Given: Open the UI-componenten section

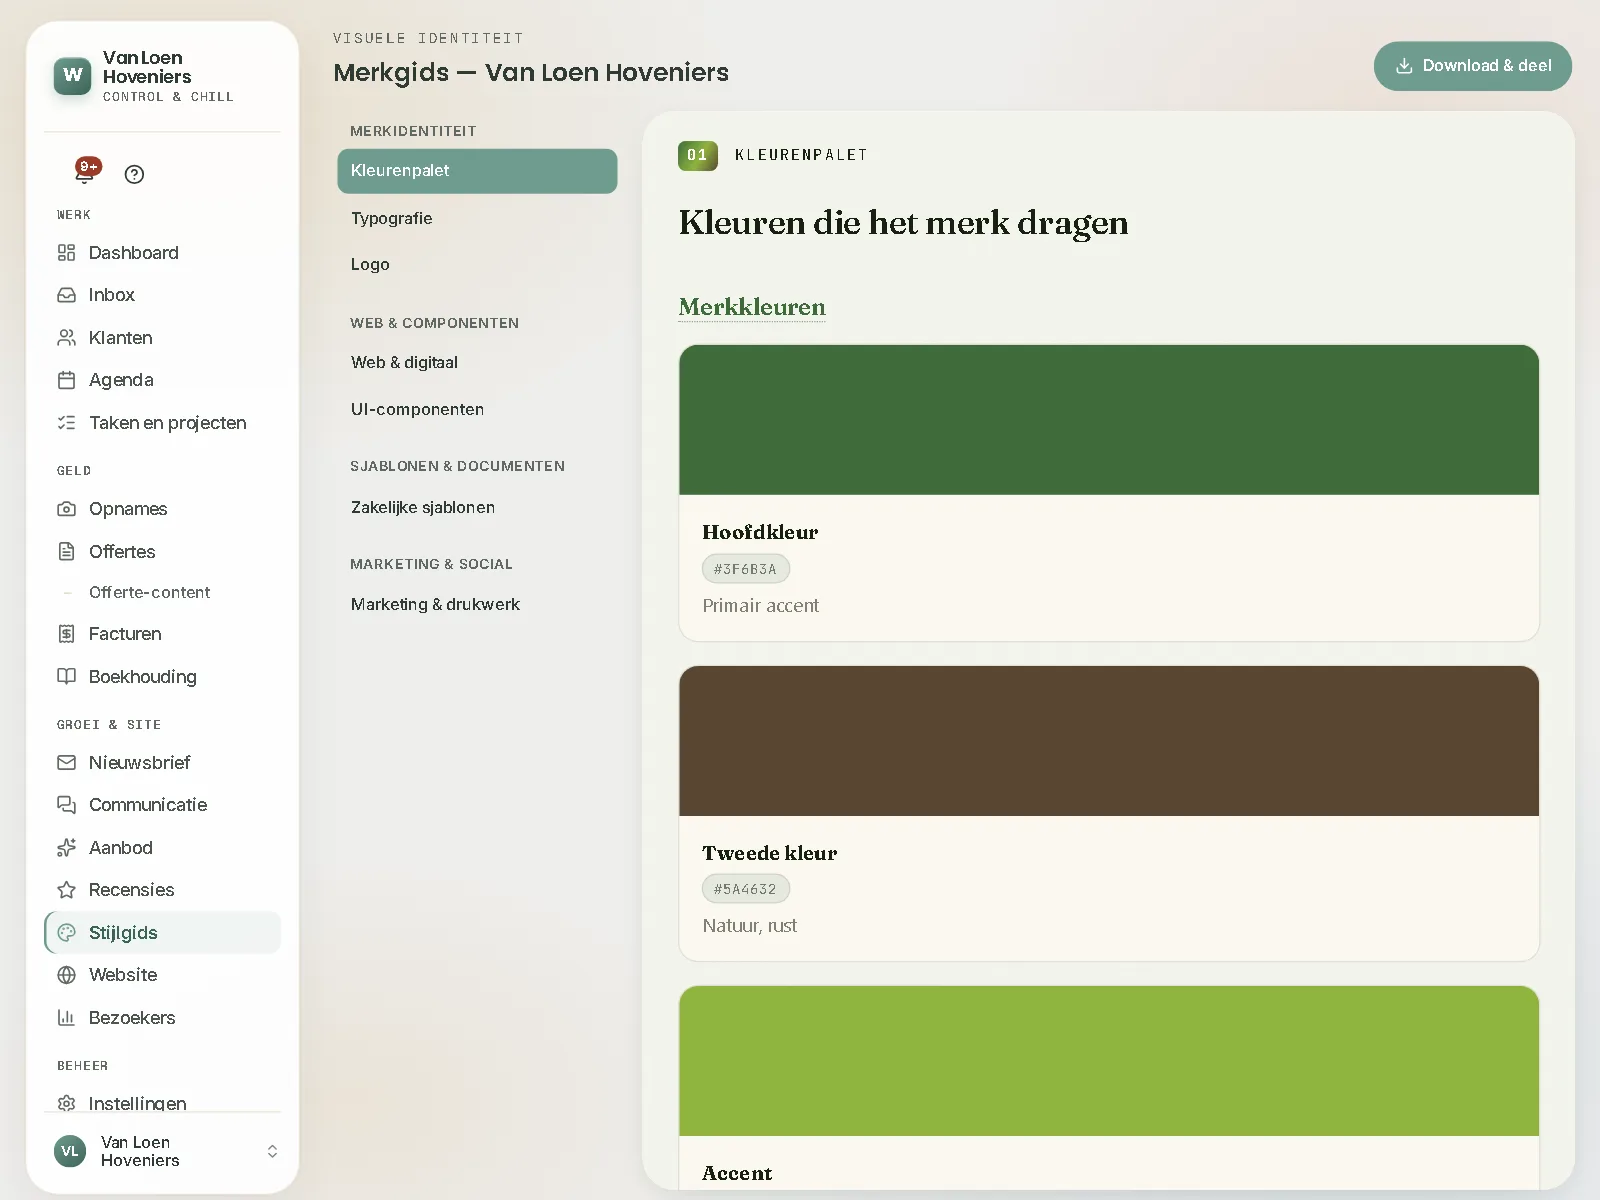Looking at the screenshot, I should [477, 409].
